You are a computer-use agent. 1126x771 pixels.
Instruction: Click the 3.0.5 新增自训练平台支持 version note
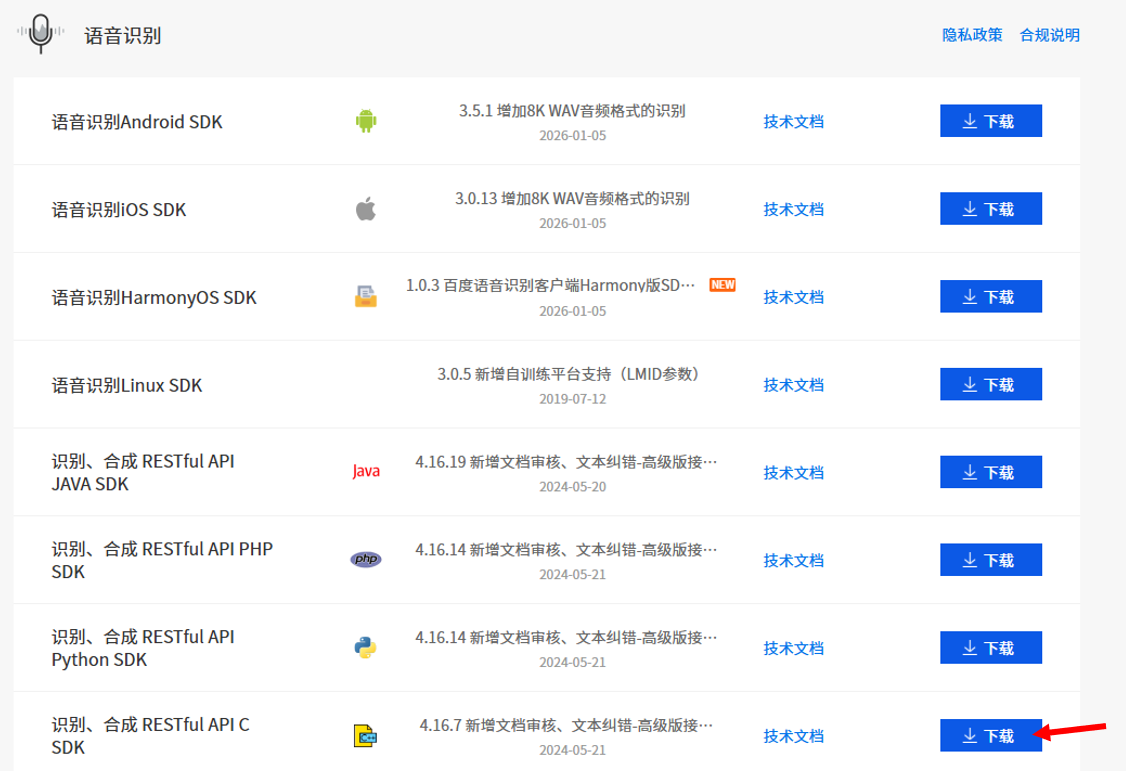568,374
